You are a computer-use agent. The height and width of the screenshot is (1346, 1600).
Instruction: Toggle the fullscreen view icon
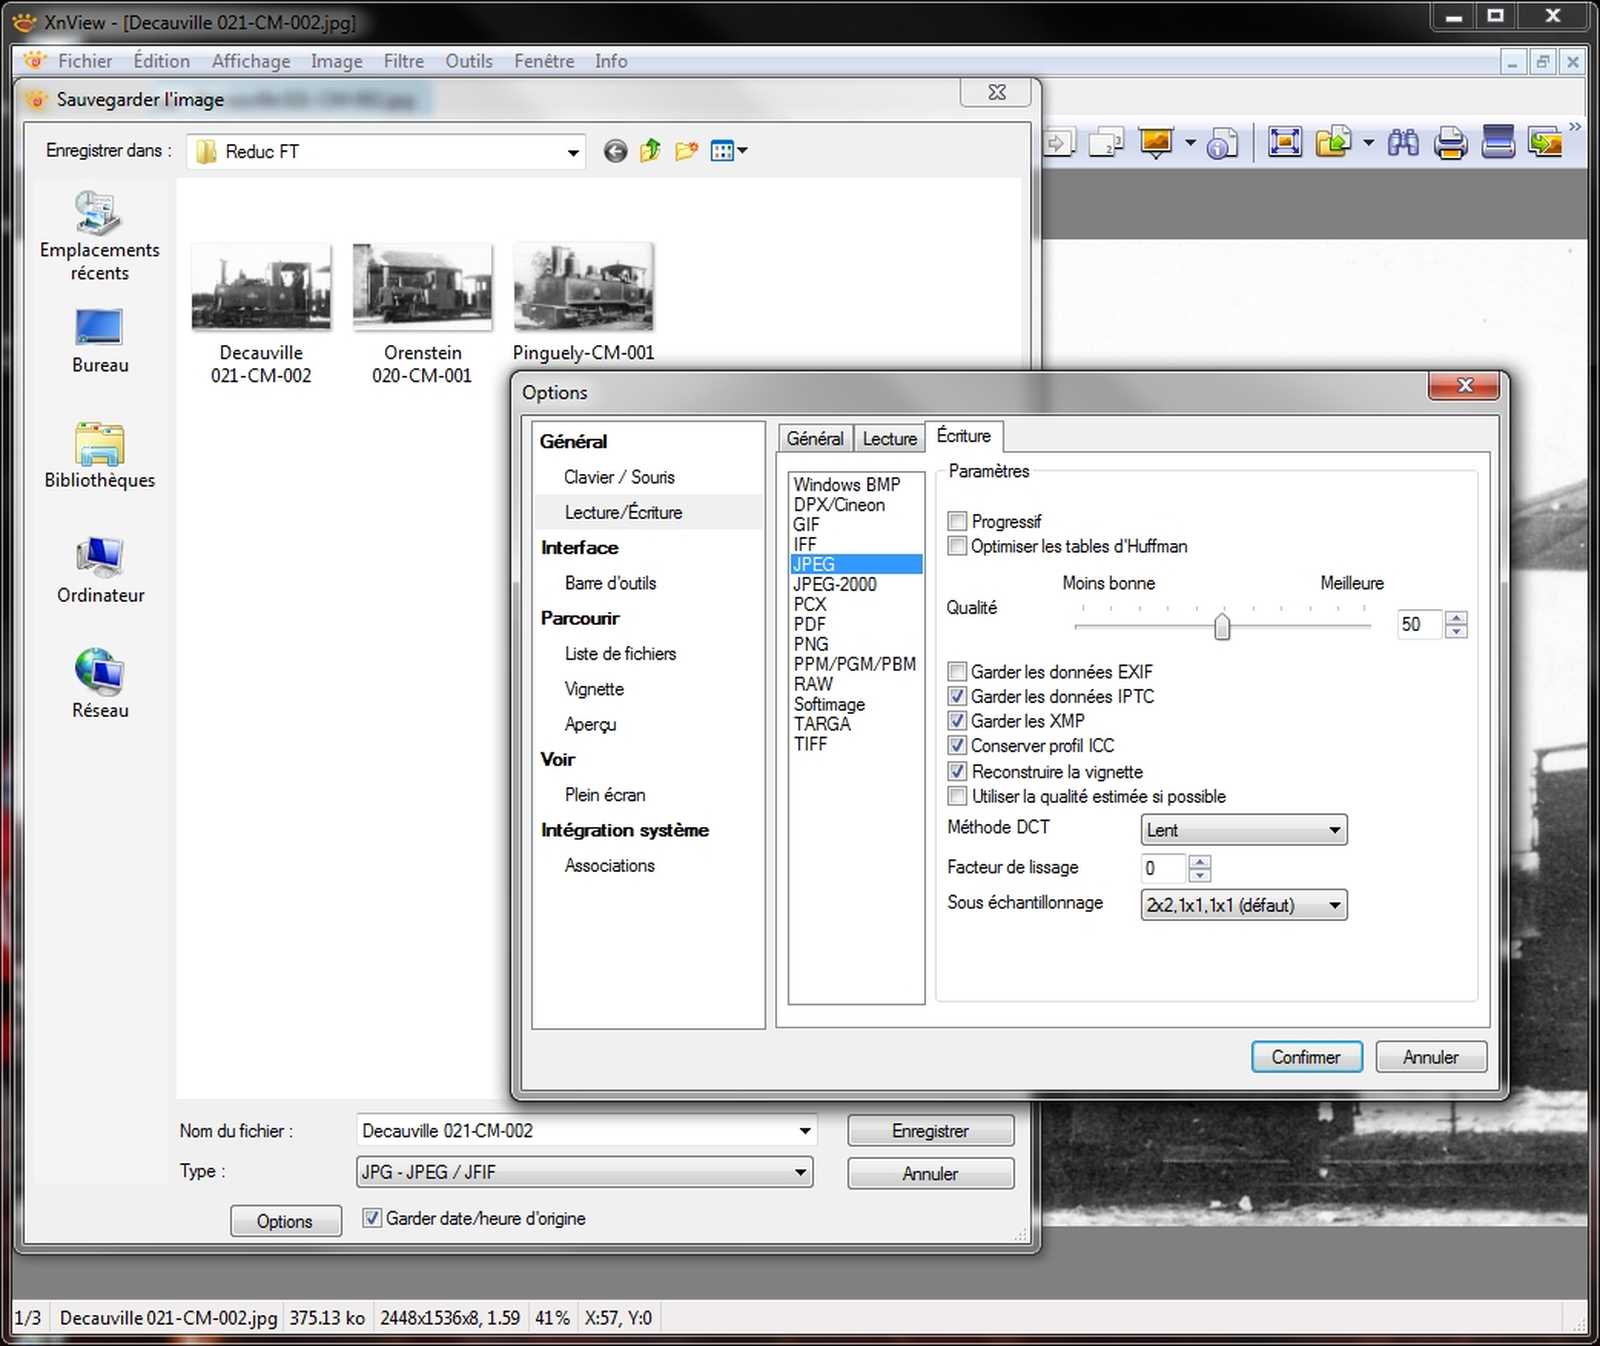coord(1285,143)
